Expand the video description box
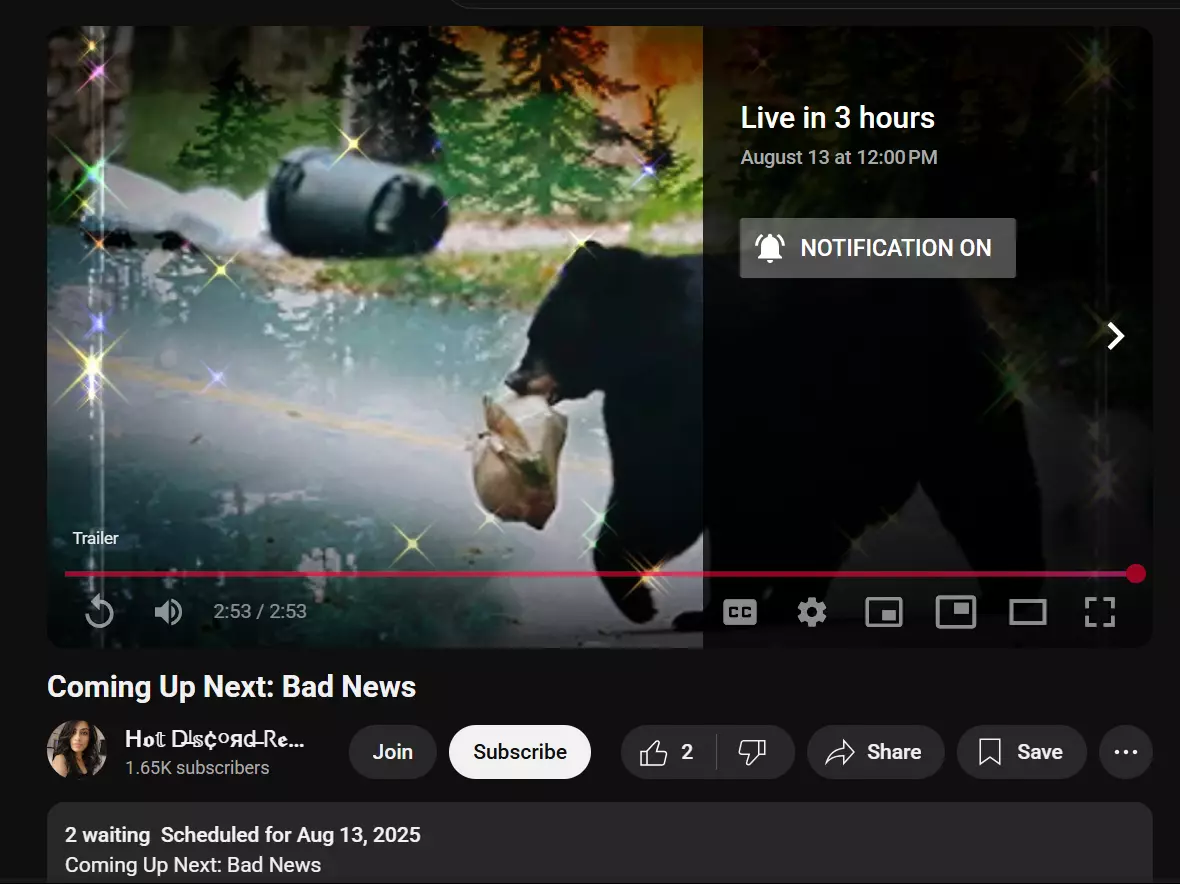Screen dimensions: 1180x884 pyautogui.click(x=600, y=848)
